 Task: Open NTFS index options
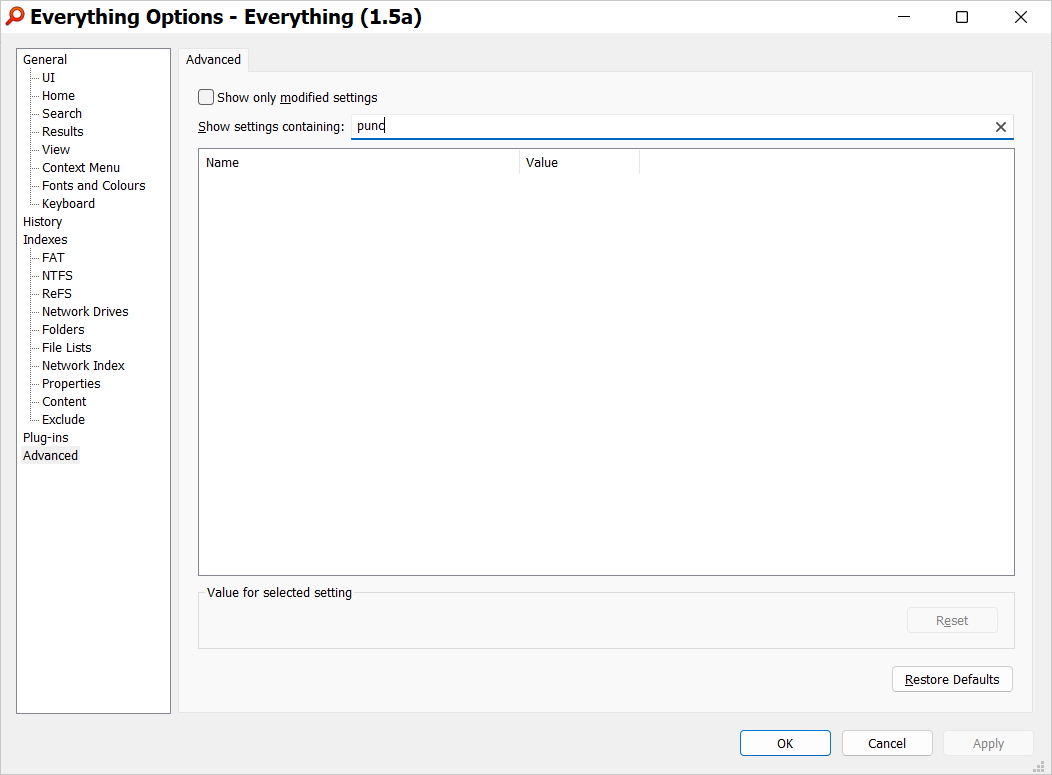tap(57, 276)
